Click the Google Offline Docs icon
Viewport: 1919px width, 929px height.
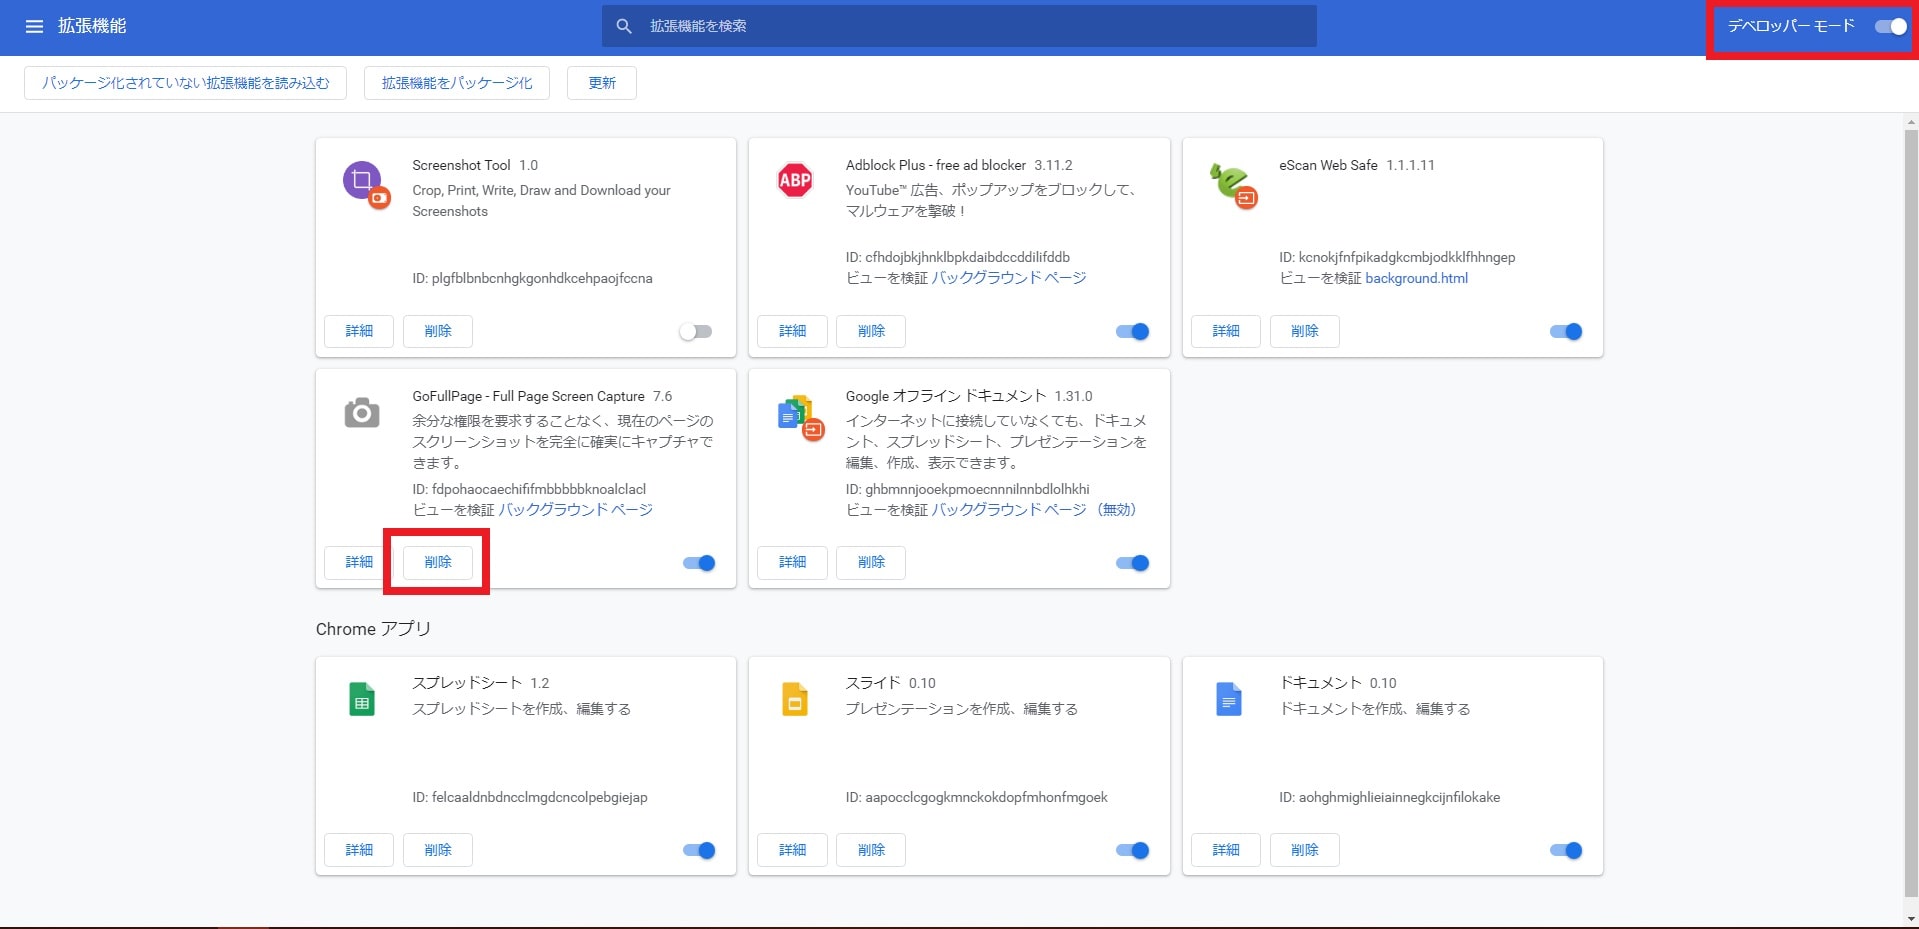click(800, 417)
